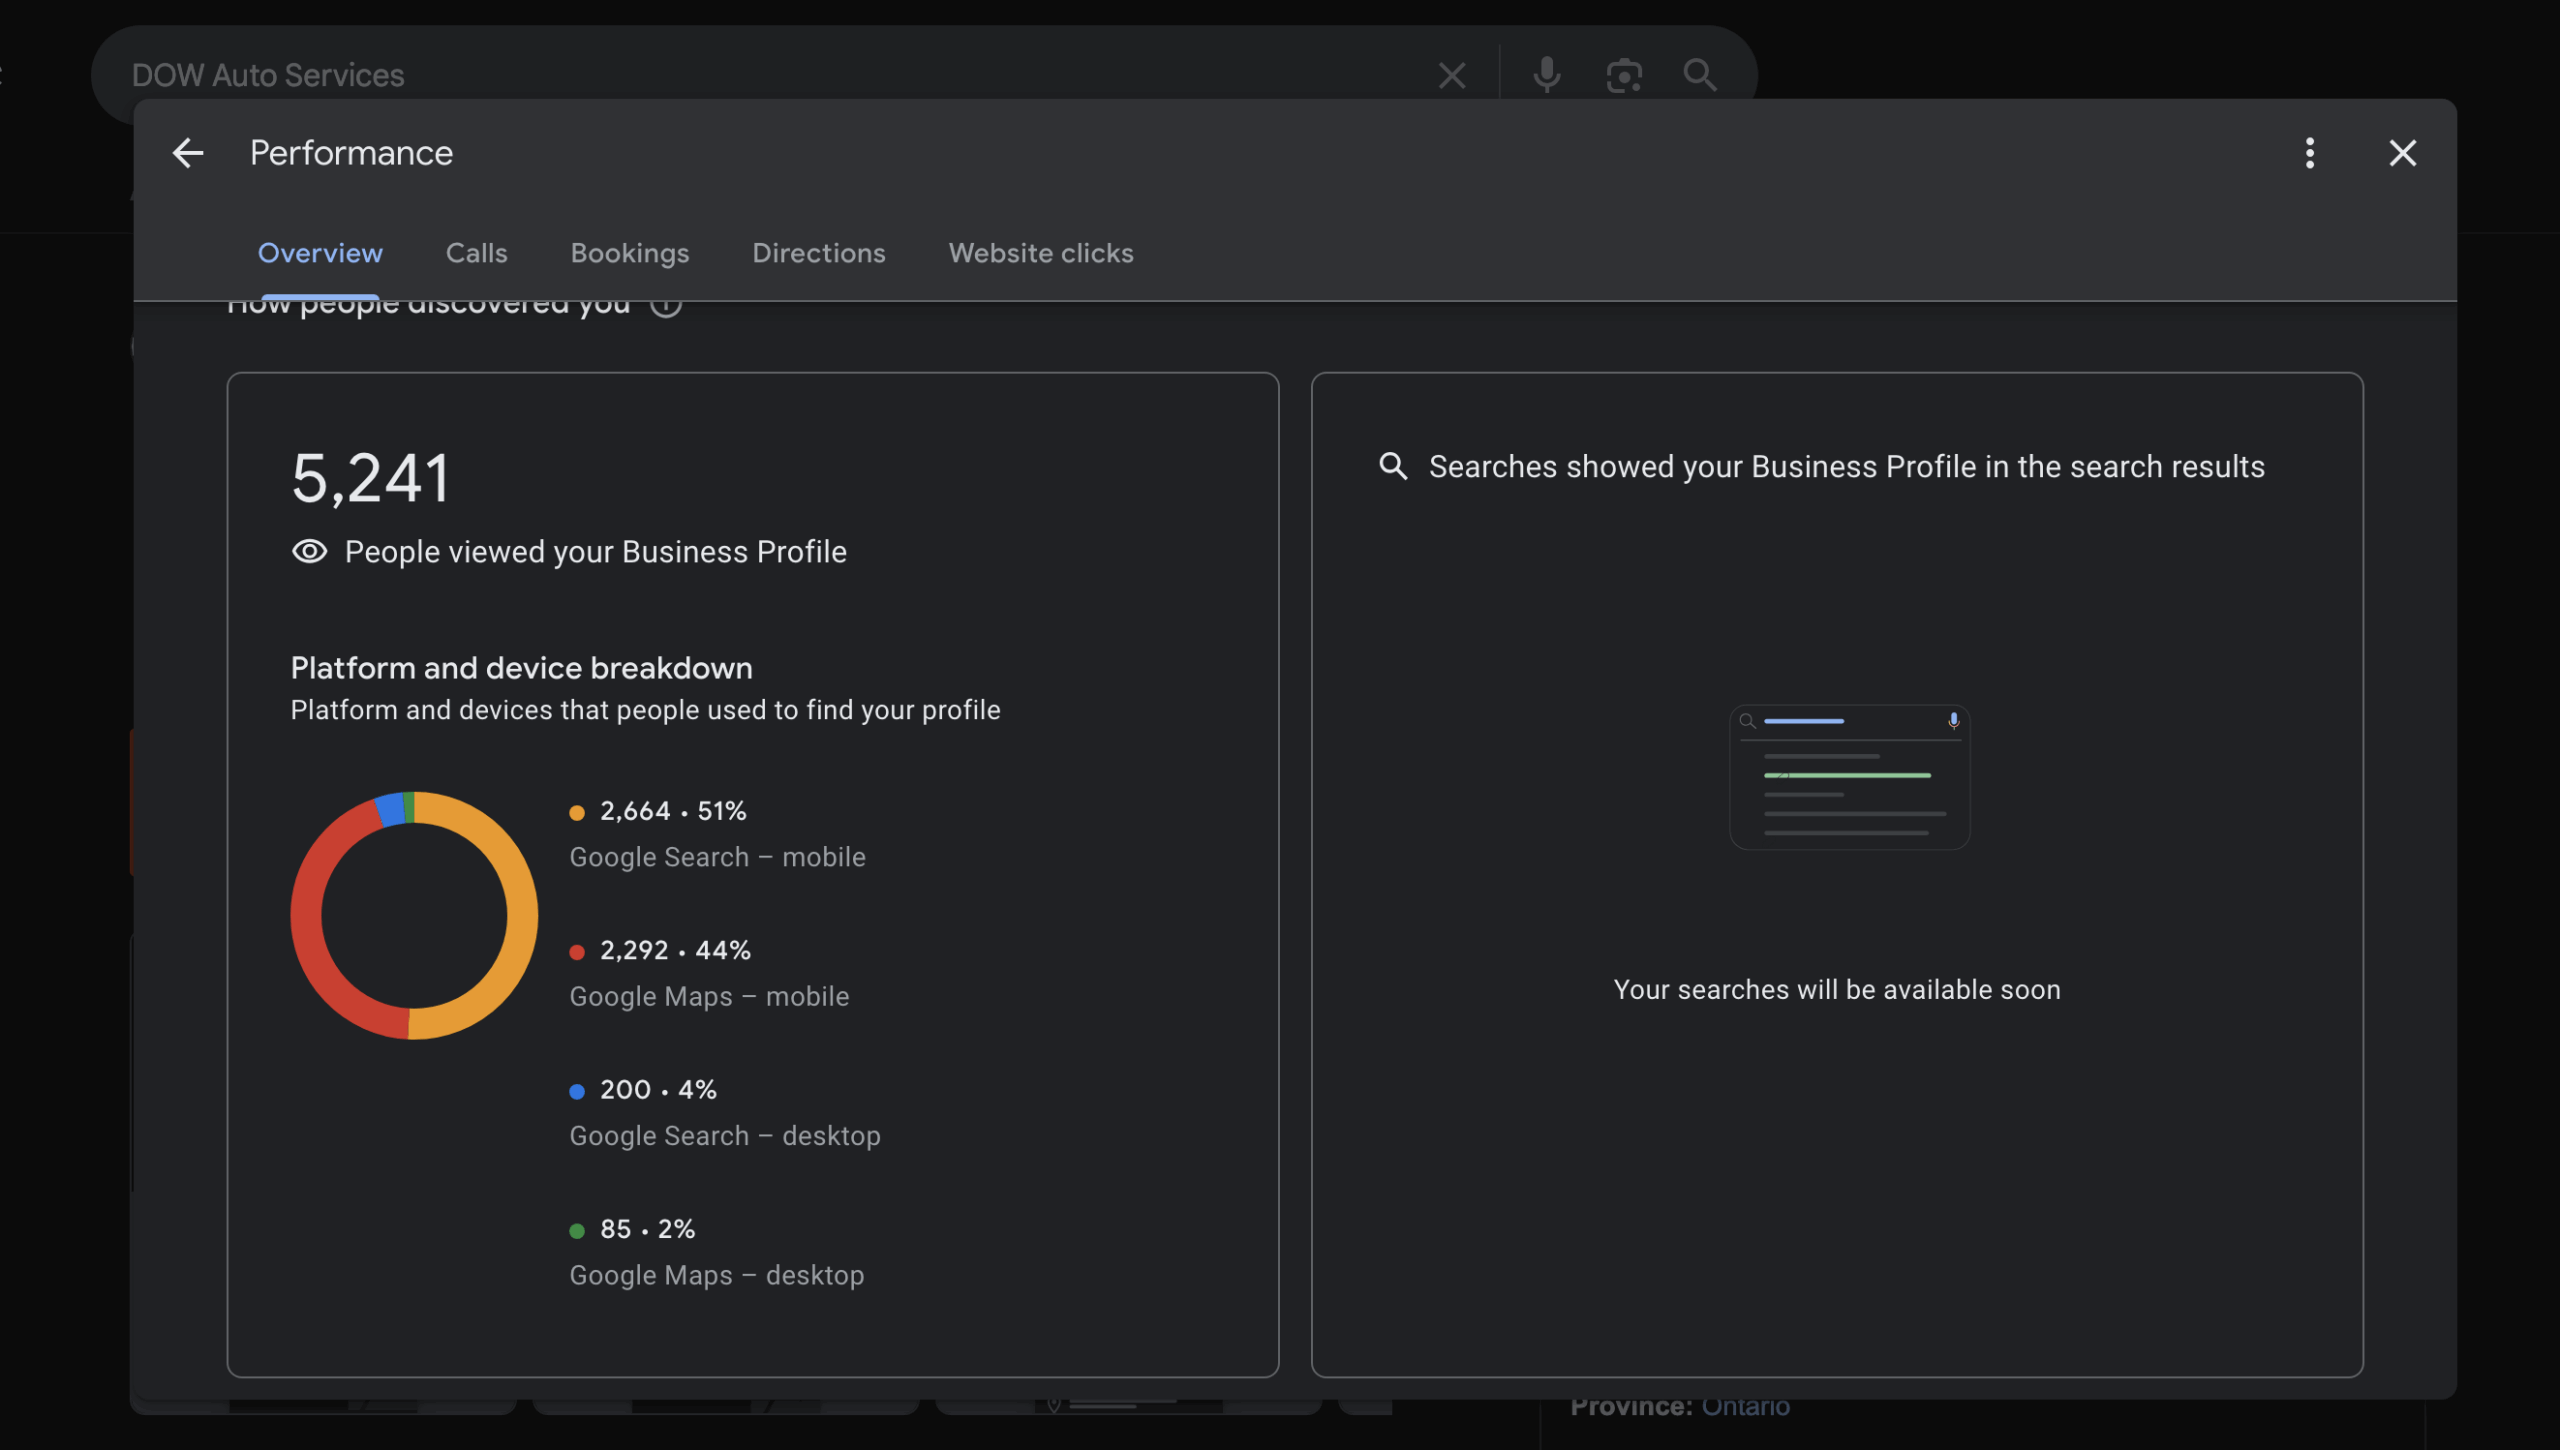
Task: Select the Overview tab
Action: [320, 253]
